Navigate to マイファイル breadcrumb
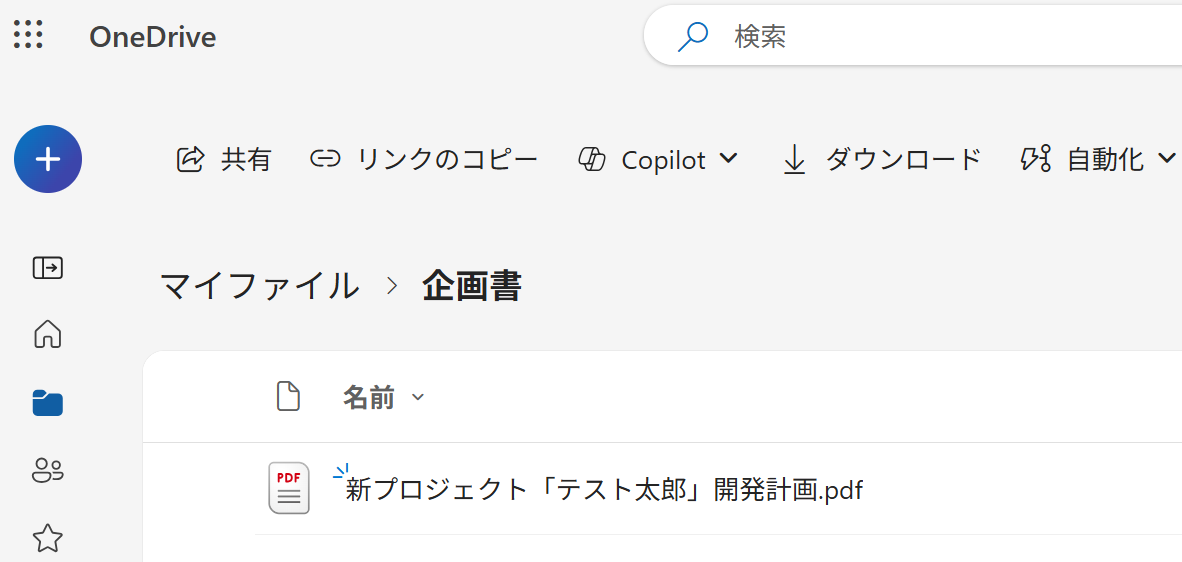Screen dimensions: 1182x562 click(260, 287)
